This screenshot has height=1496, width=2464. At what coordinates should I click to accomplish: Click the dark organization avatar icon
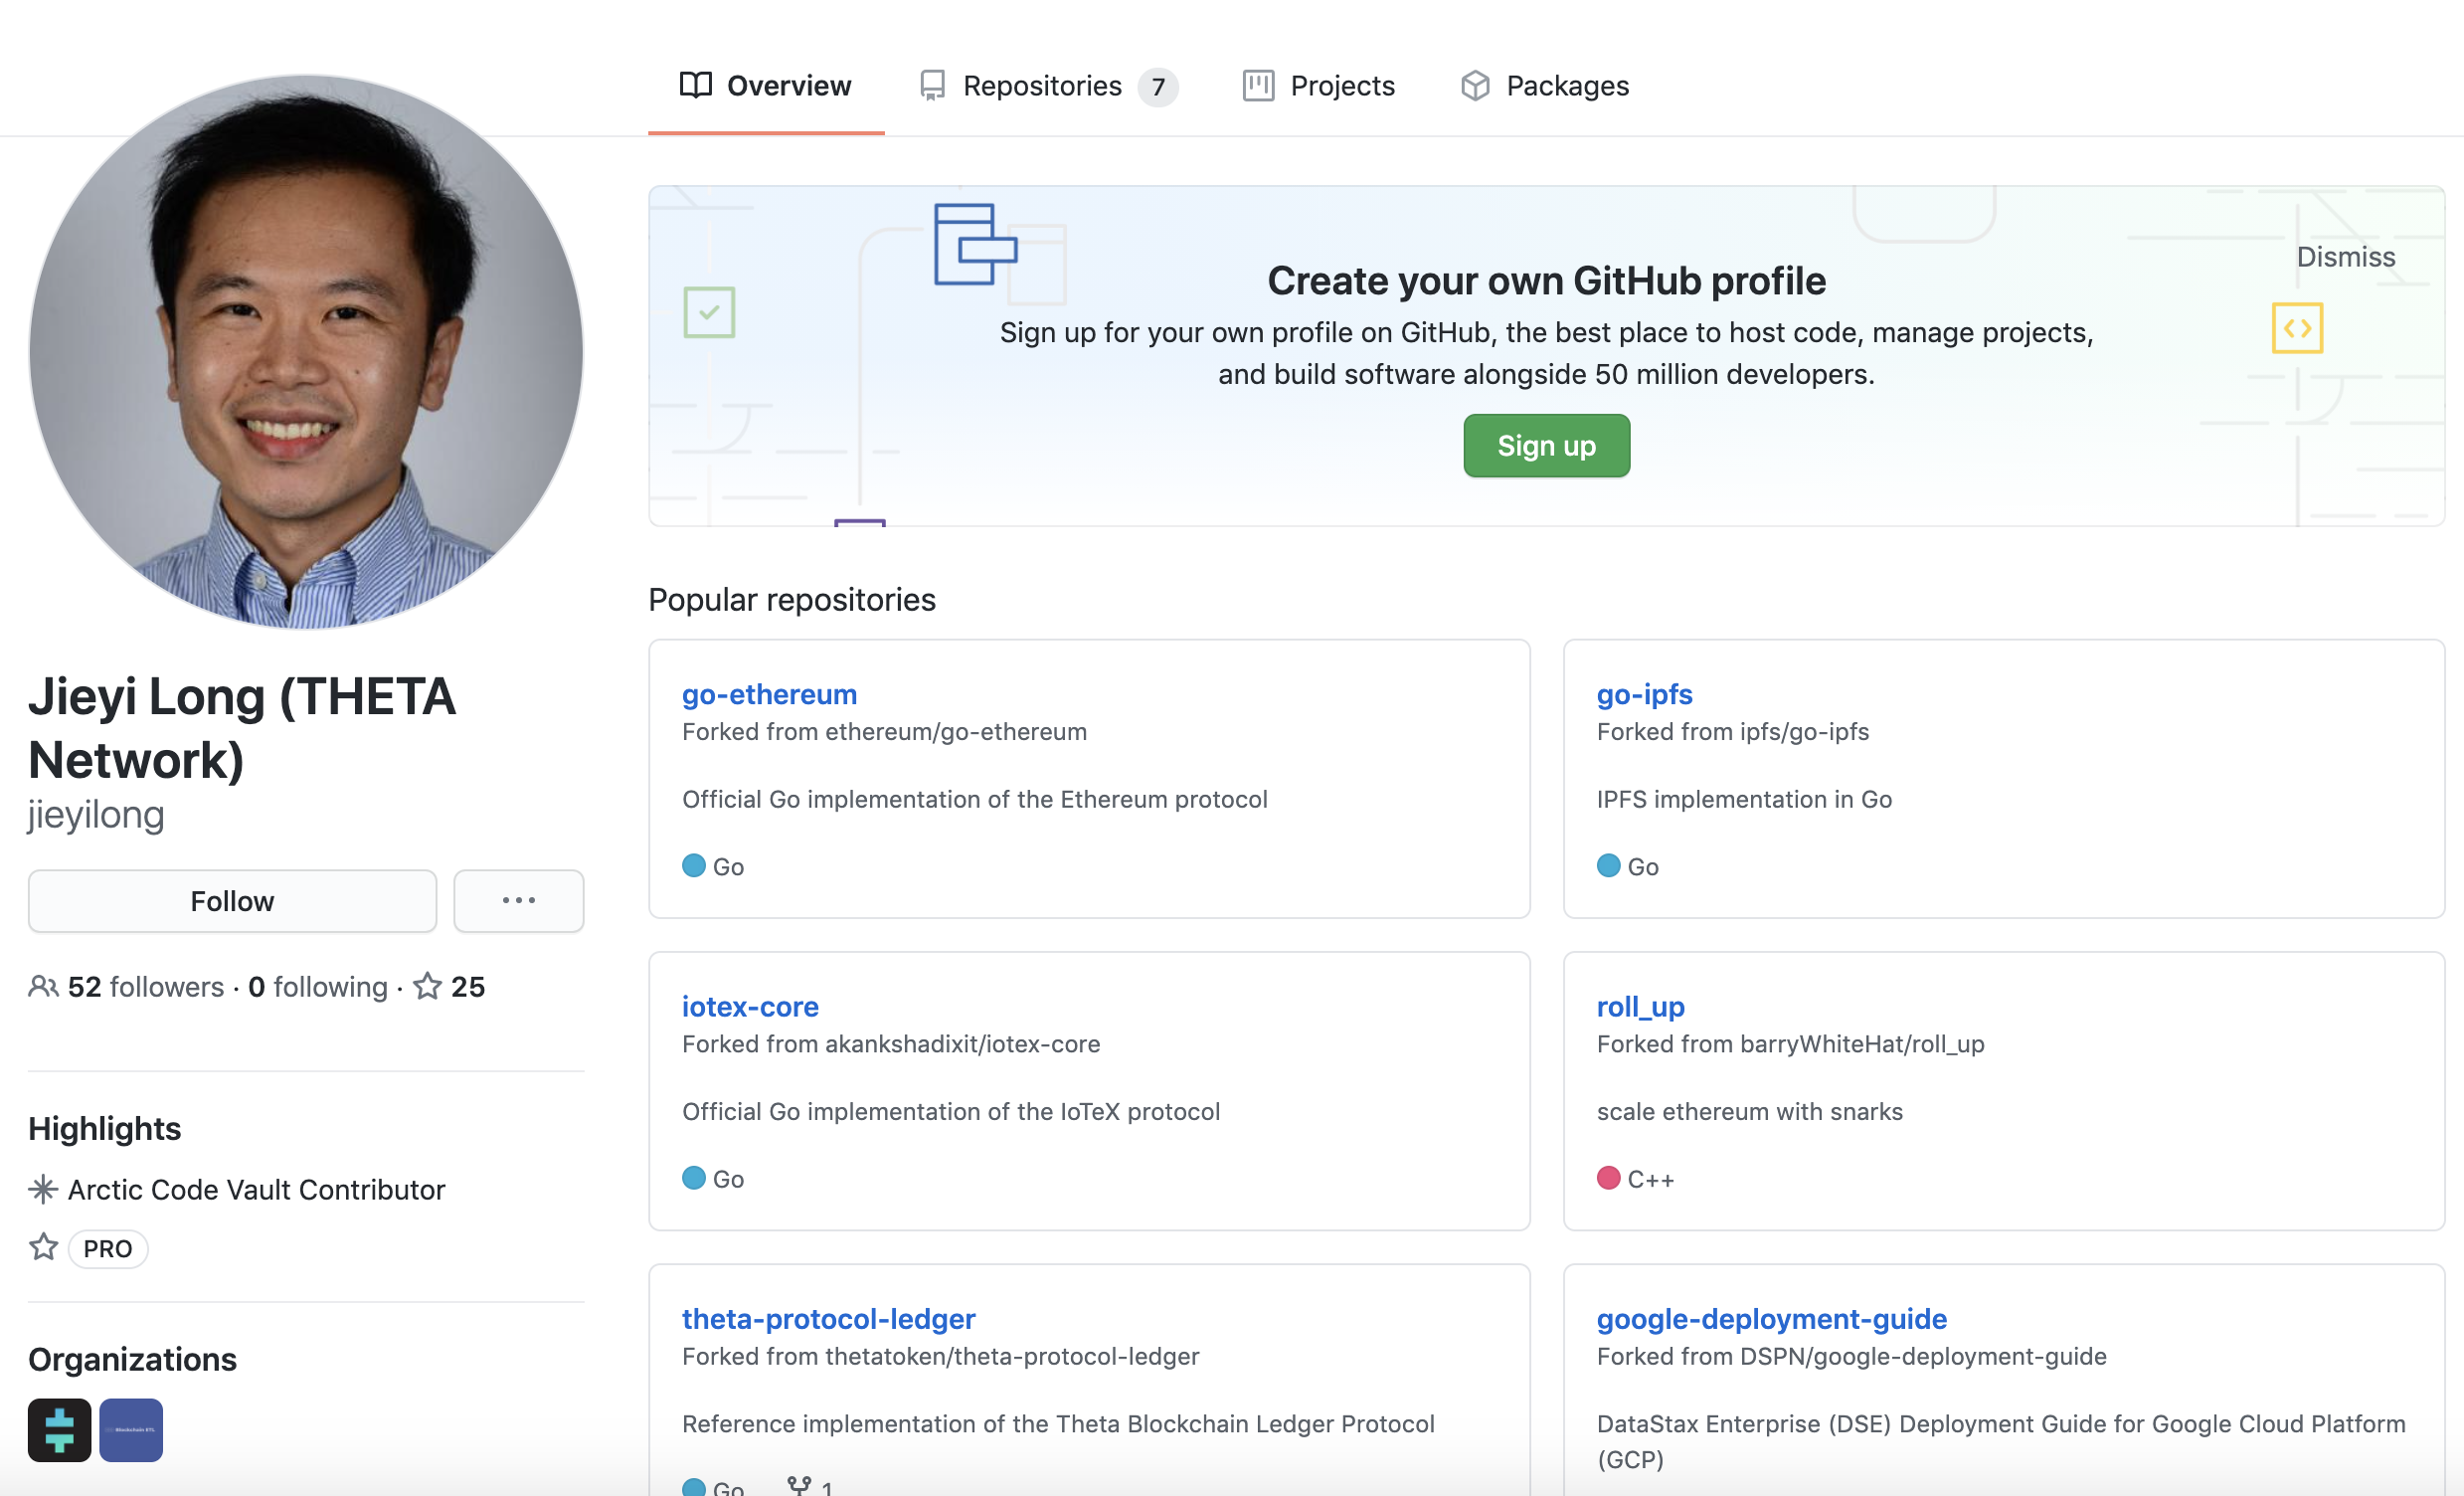point(59,1429)
